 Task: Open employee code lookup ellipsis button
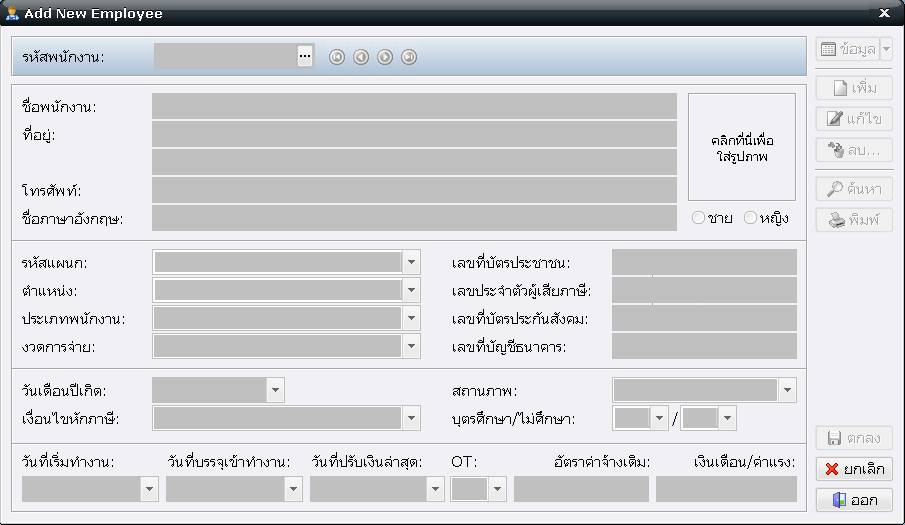[x=305, y=57]
